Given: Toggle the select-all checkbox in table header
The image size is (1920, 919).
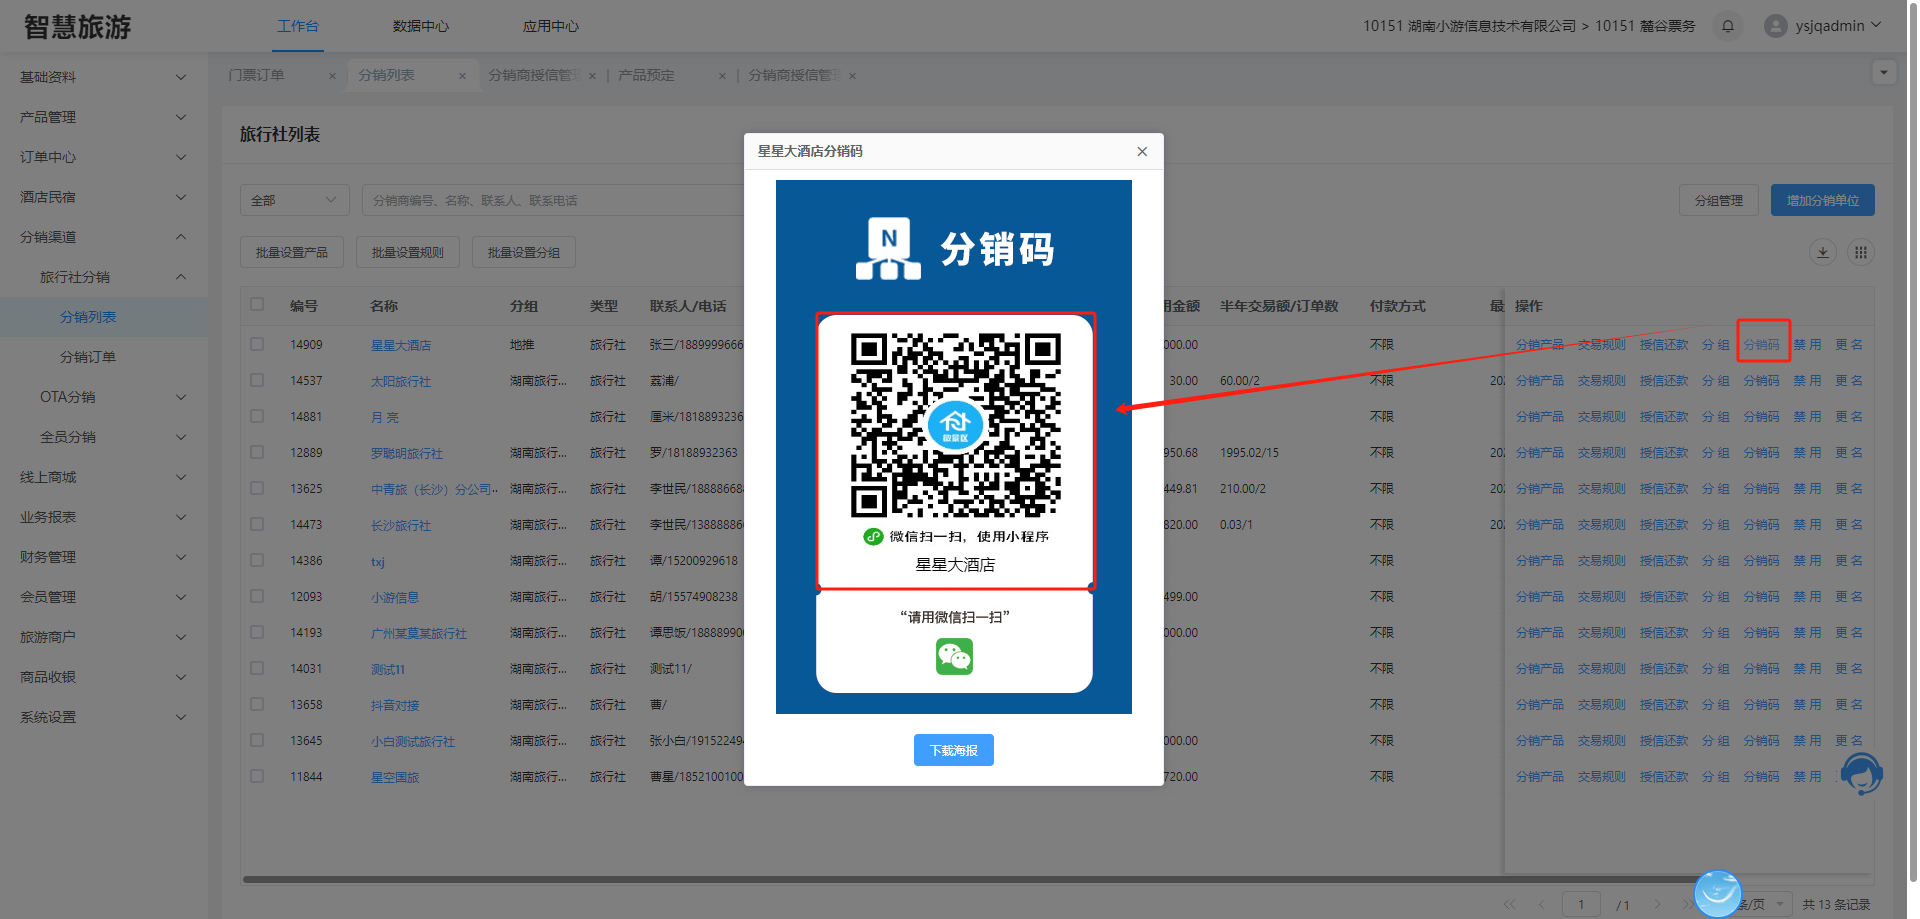Looking at the screenshot, I should pyautogui.click(x=257, y=305).
